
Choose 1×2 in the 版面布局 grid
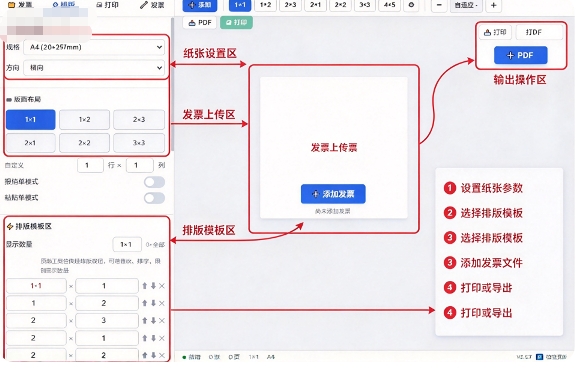coord(84,119)
